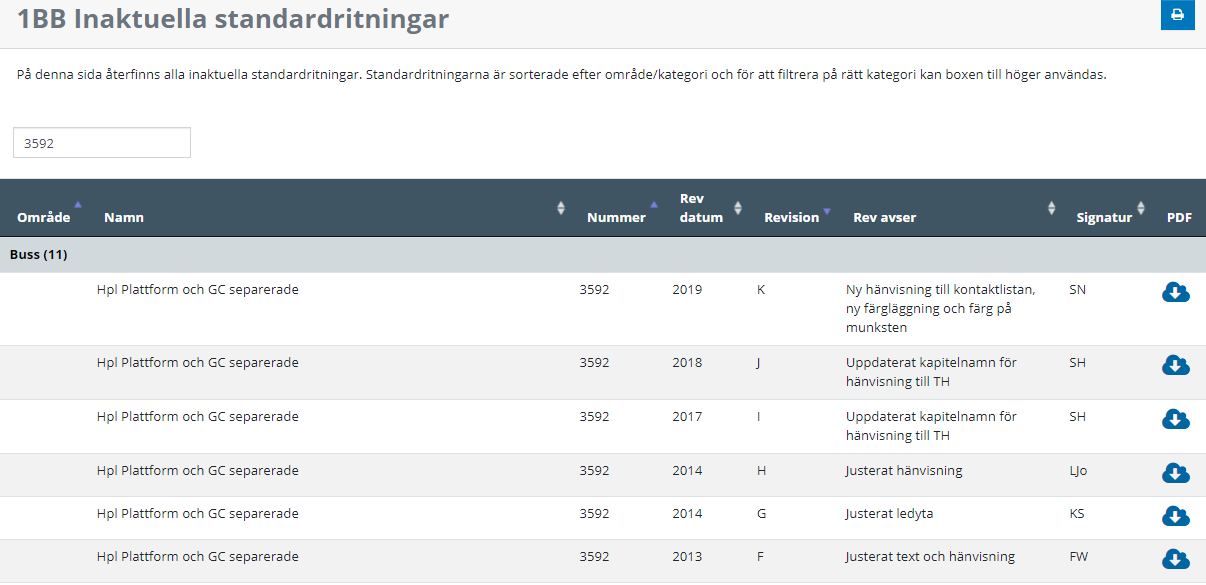1206x585 pixels.
Task: Sort table by Revision column
Action: pyautogui.click(x=791, y=217)
